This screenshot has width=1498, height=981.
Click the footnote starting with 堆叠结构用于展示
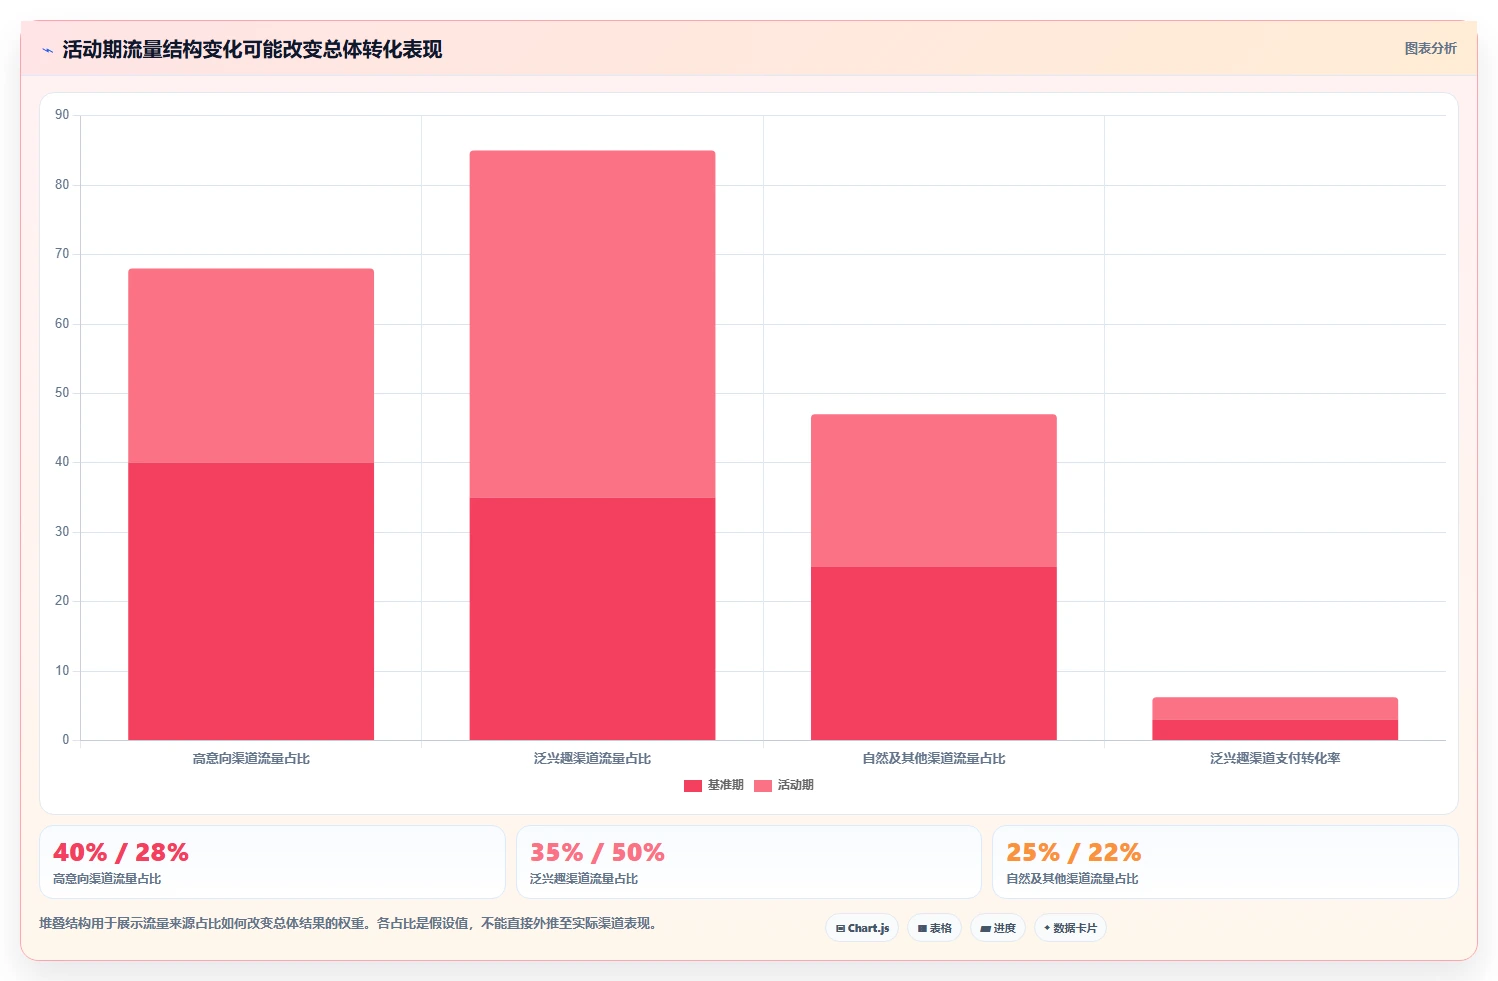click(x=350, y=924)
